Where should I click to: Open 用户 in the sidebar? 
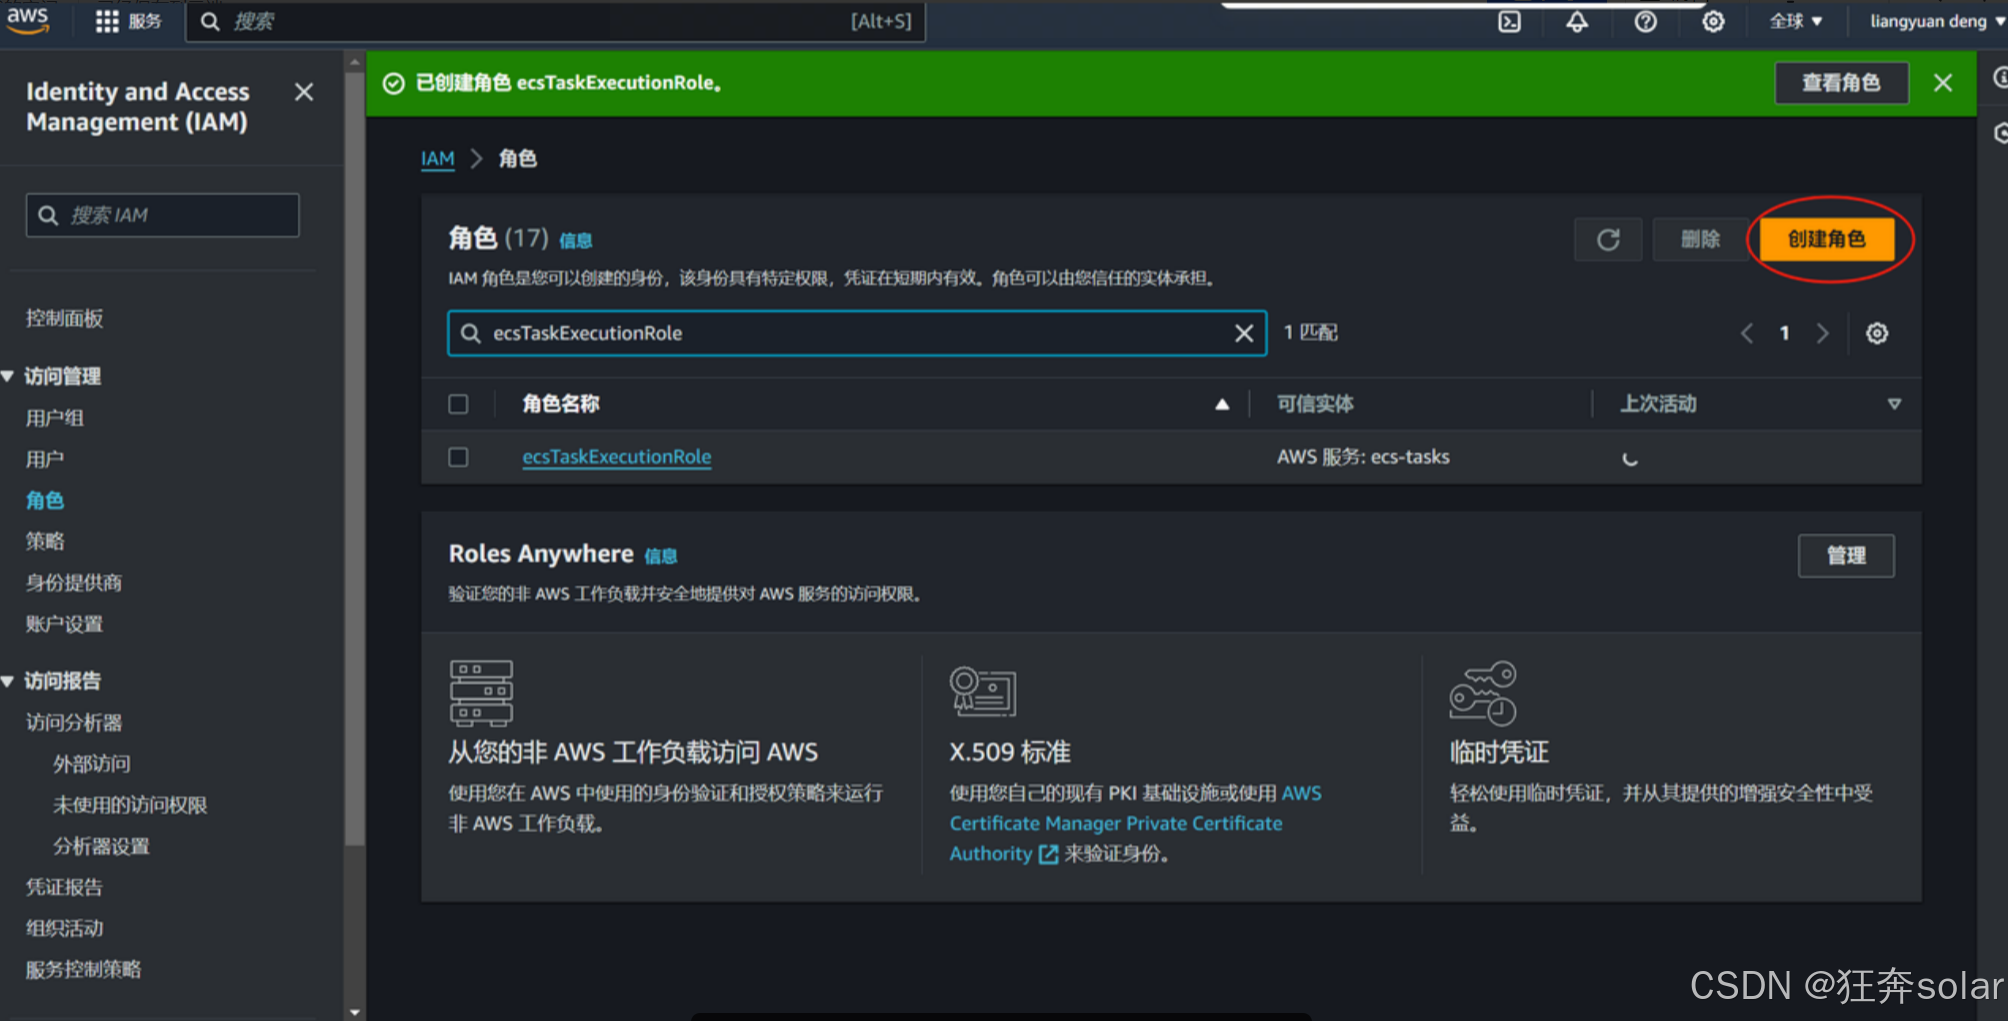click(x=45, y=459)
